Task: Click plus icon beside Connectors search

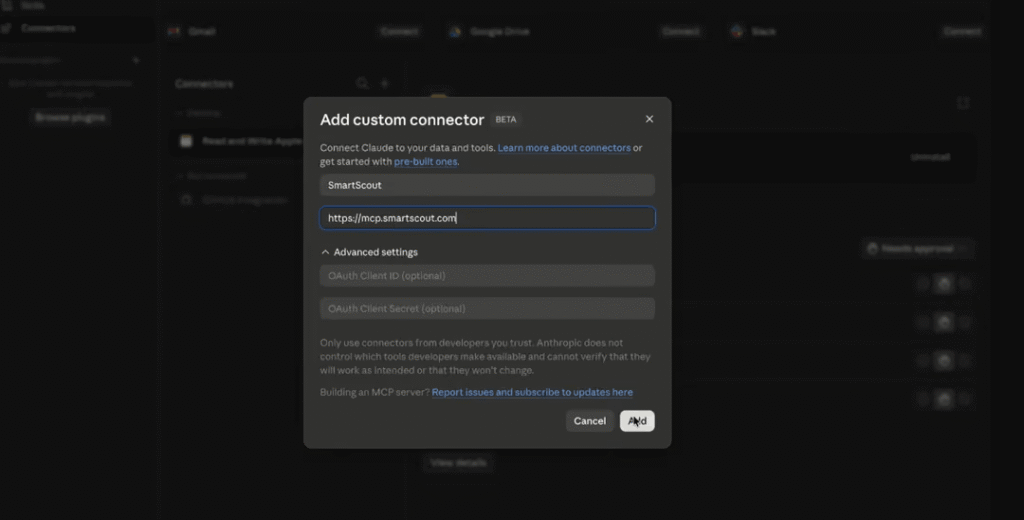Action: [x=385, y=84]
